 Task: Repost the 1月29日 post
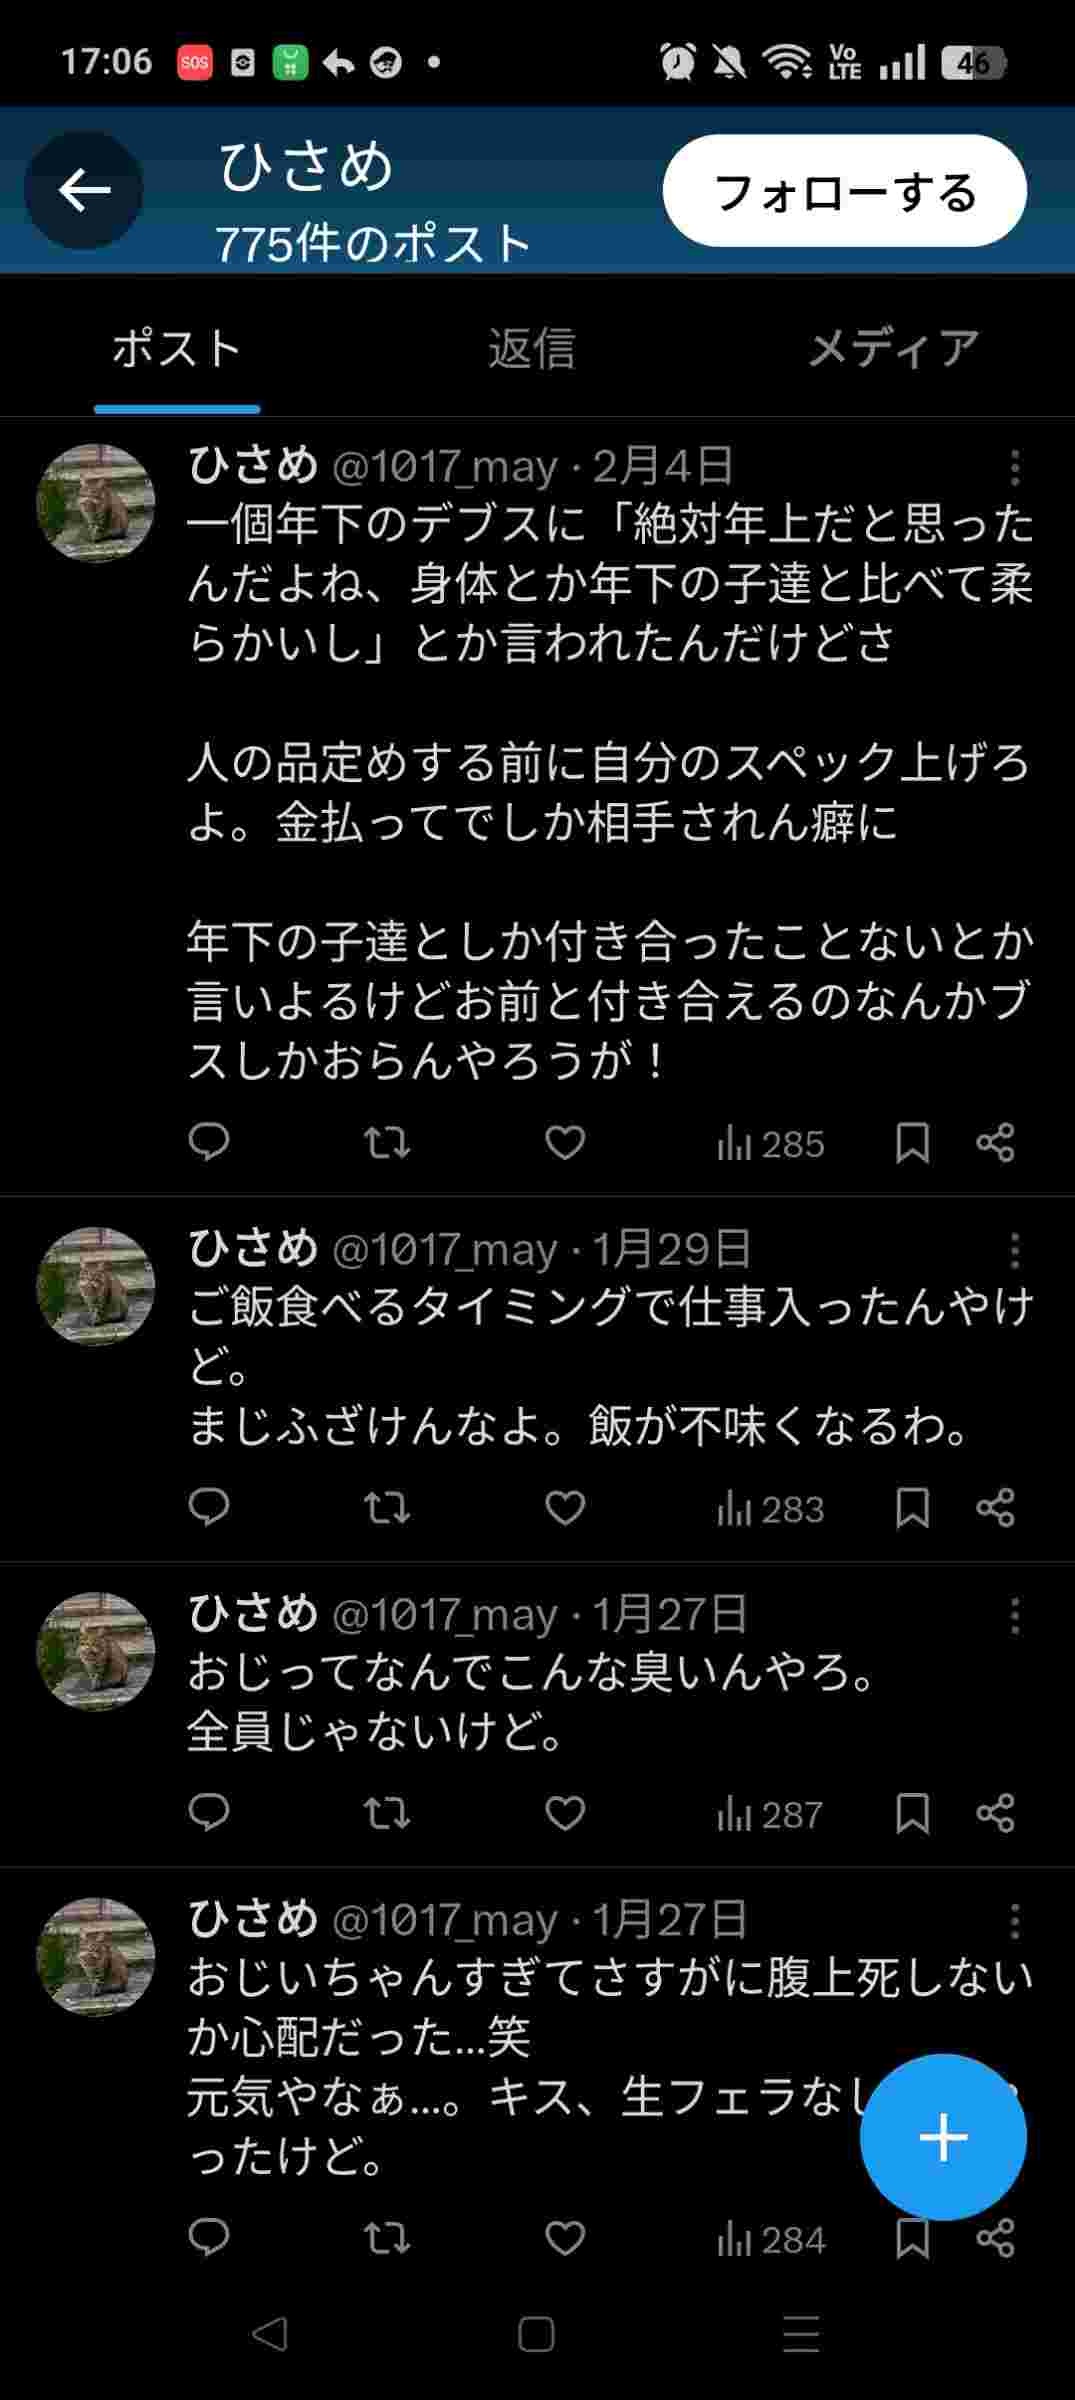386,1507
